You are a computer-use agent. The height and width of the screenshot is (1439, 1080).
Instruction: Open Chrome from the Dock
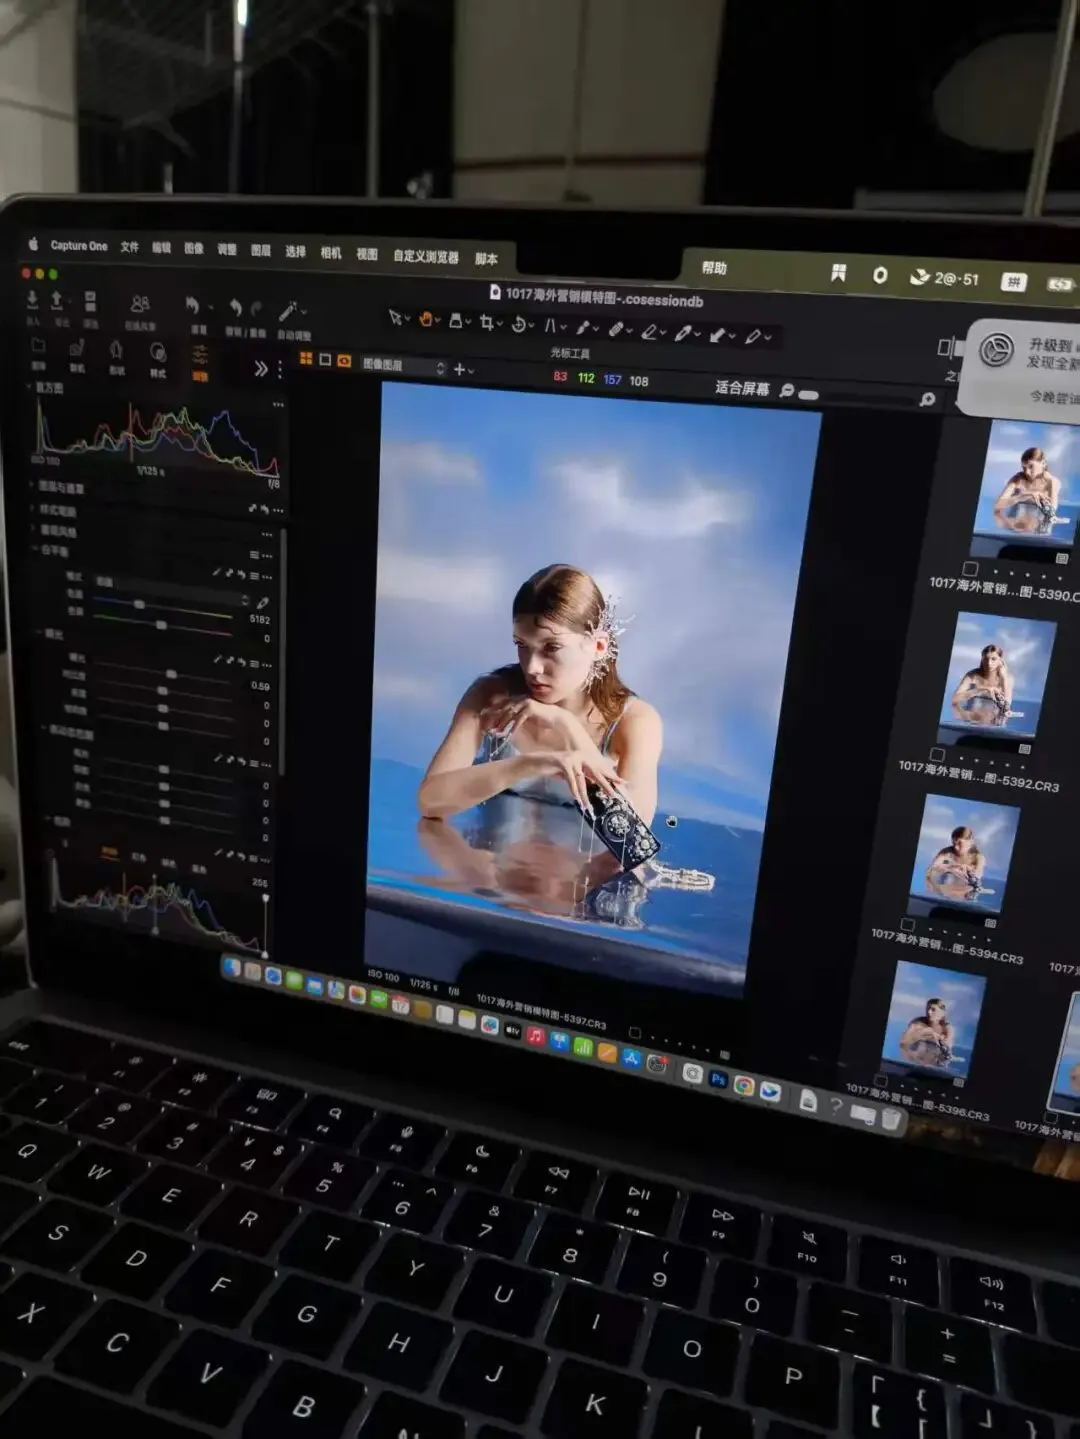pyautogui.click(x=744, y=1084)
